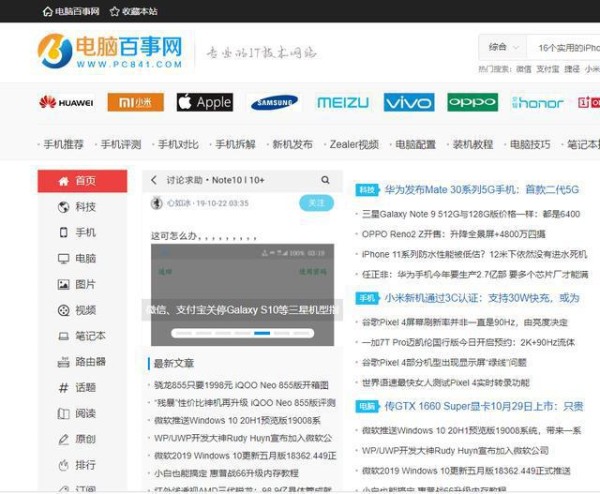The height and width of the screenshot is (494, 600).
Task: Select the 首页 sidebar tab
Action: click(x=82, y=181)
